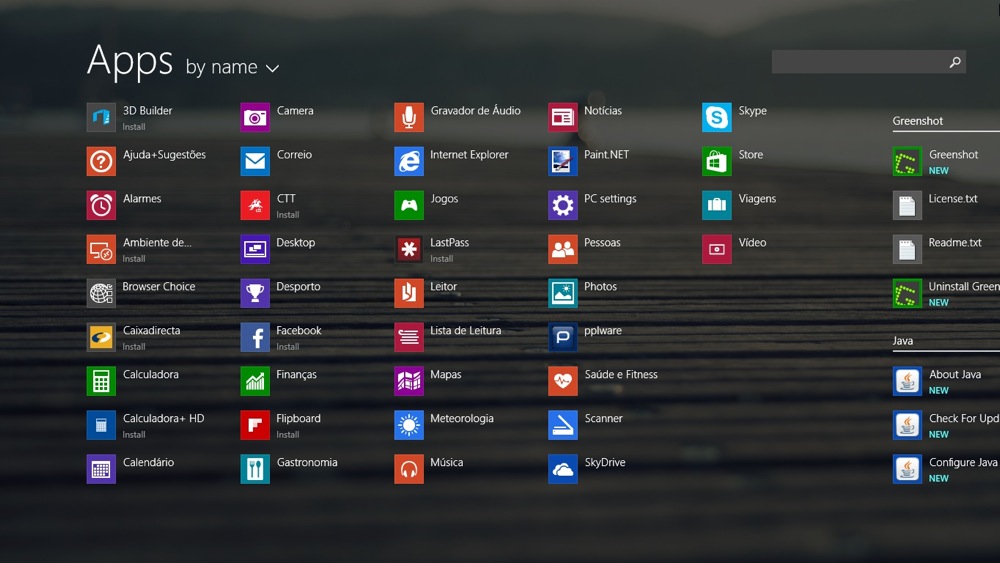This screenshot has width=1000, height=563.
Task: Open the 3D Builder app icon
Action: pyautogui.click(x=101, y=117)
